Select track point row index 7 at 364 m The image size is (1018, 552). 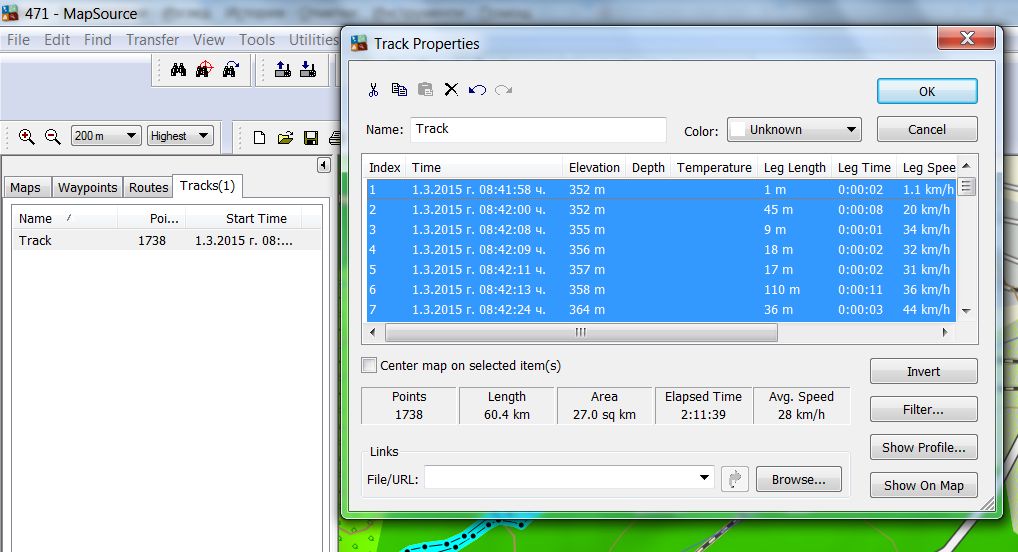point(660,310)
